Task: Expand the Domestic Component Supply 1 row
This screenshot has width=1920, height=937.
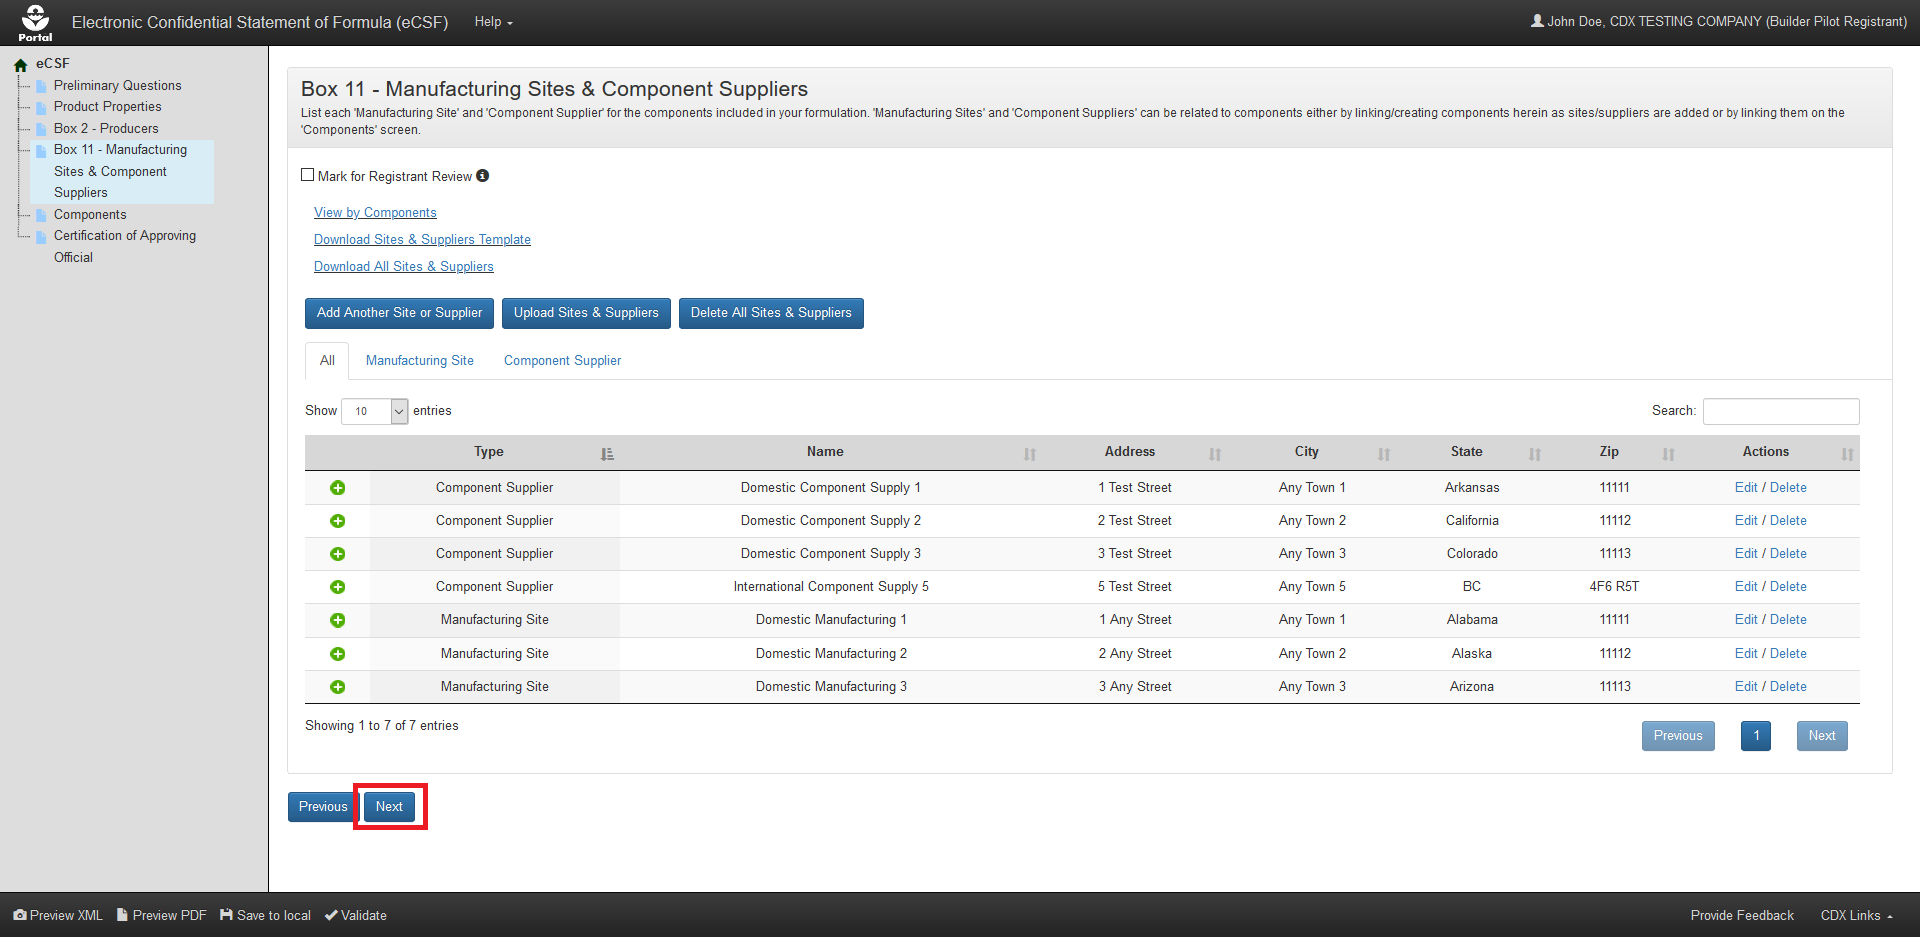Action: click(338, 488)
